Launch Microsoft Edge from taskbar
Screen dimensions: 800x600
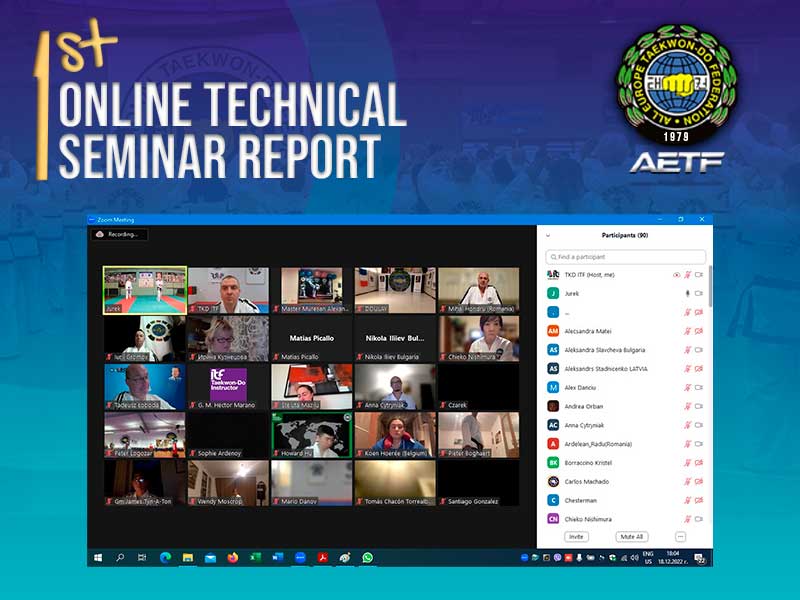(x=165, y=558)
